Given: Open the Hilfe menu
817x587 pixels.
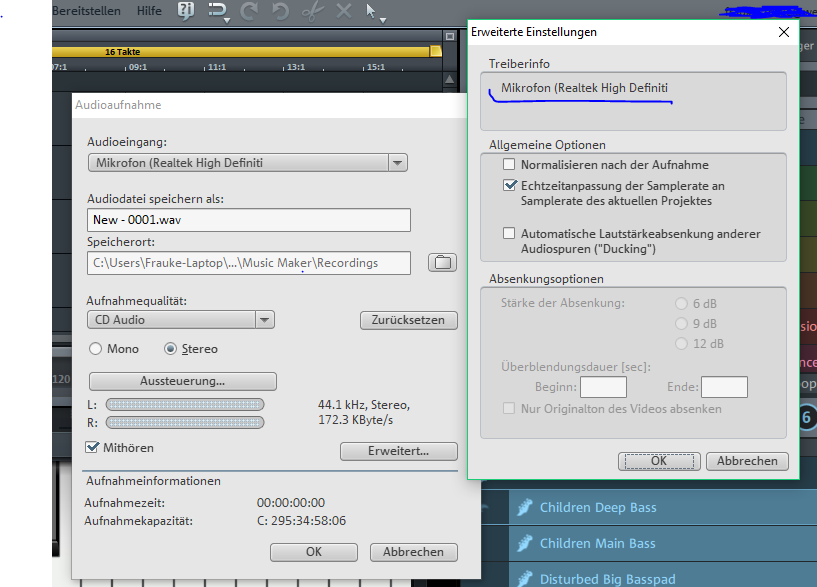Looking at the screenshot, I should point(149,11).
